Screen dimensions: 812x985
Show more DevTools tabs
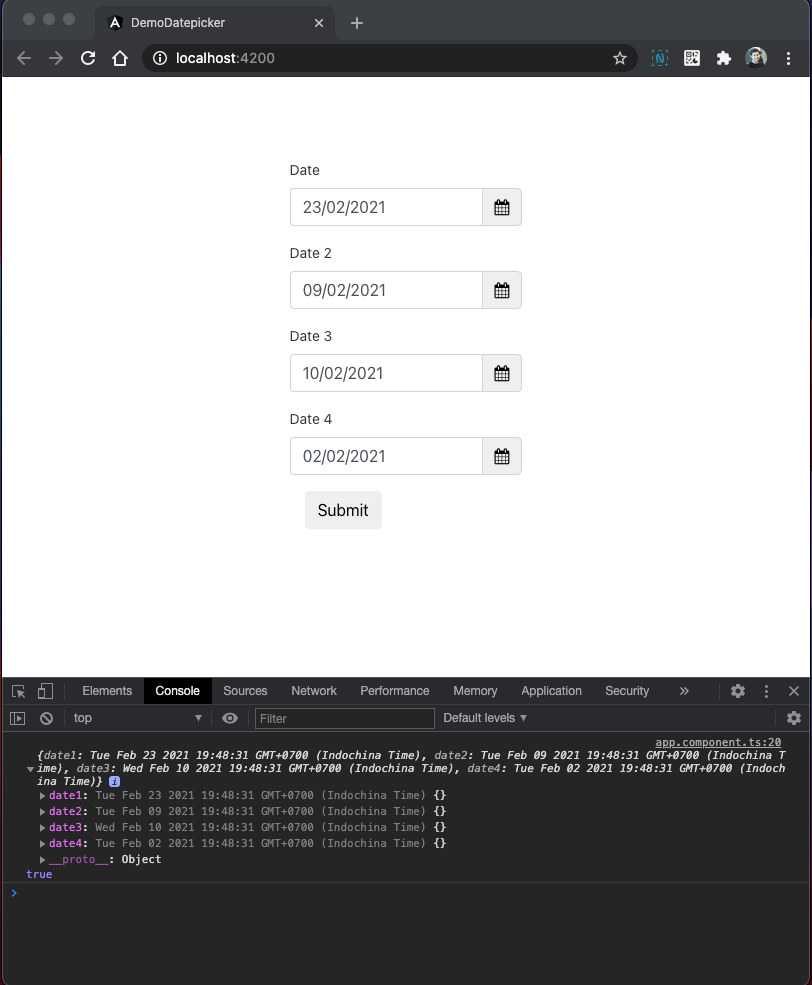point(684,691)
